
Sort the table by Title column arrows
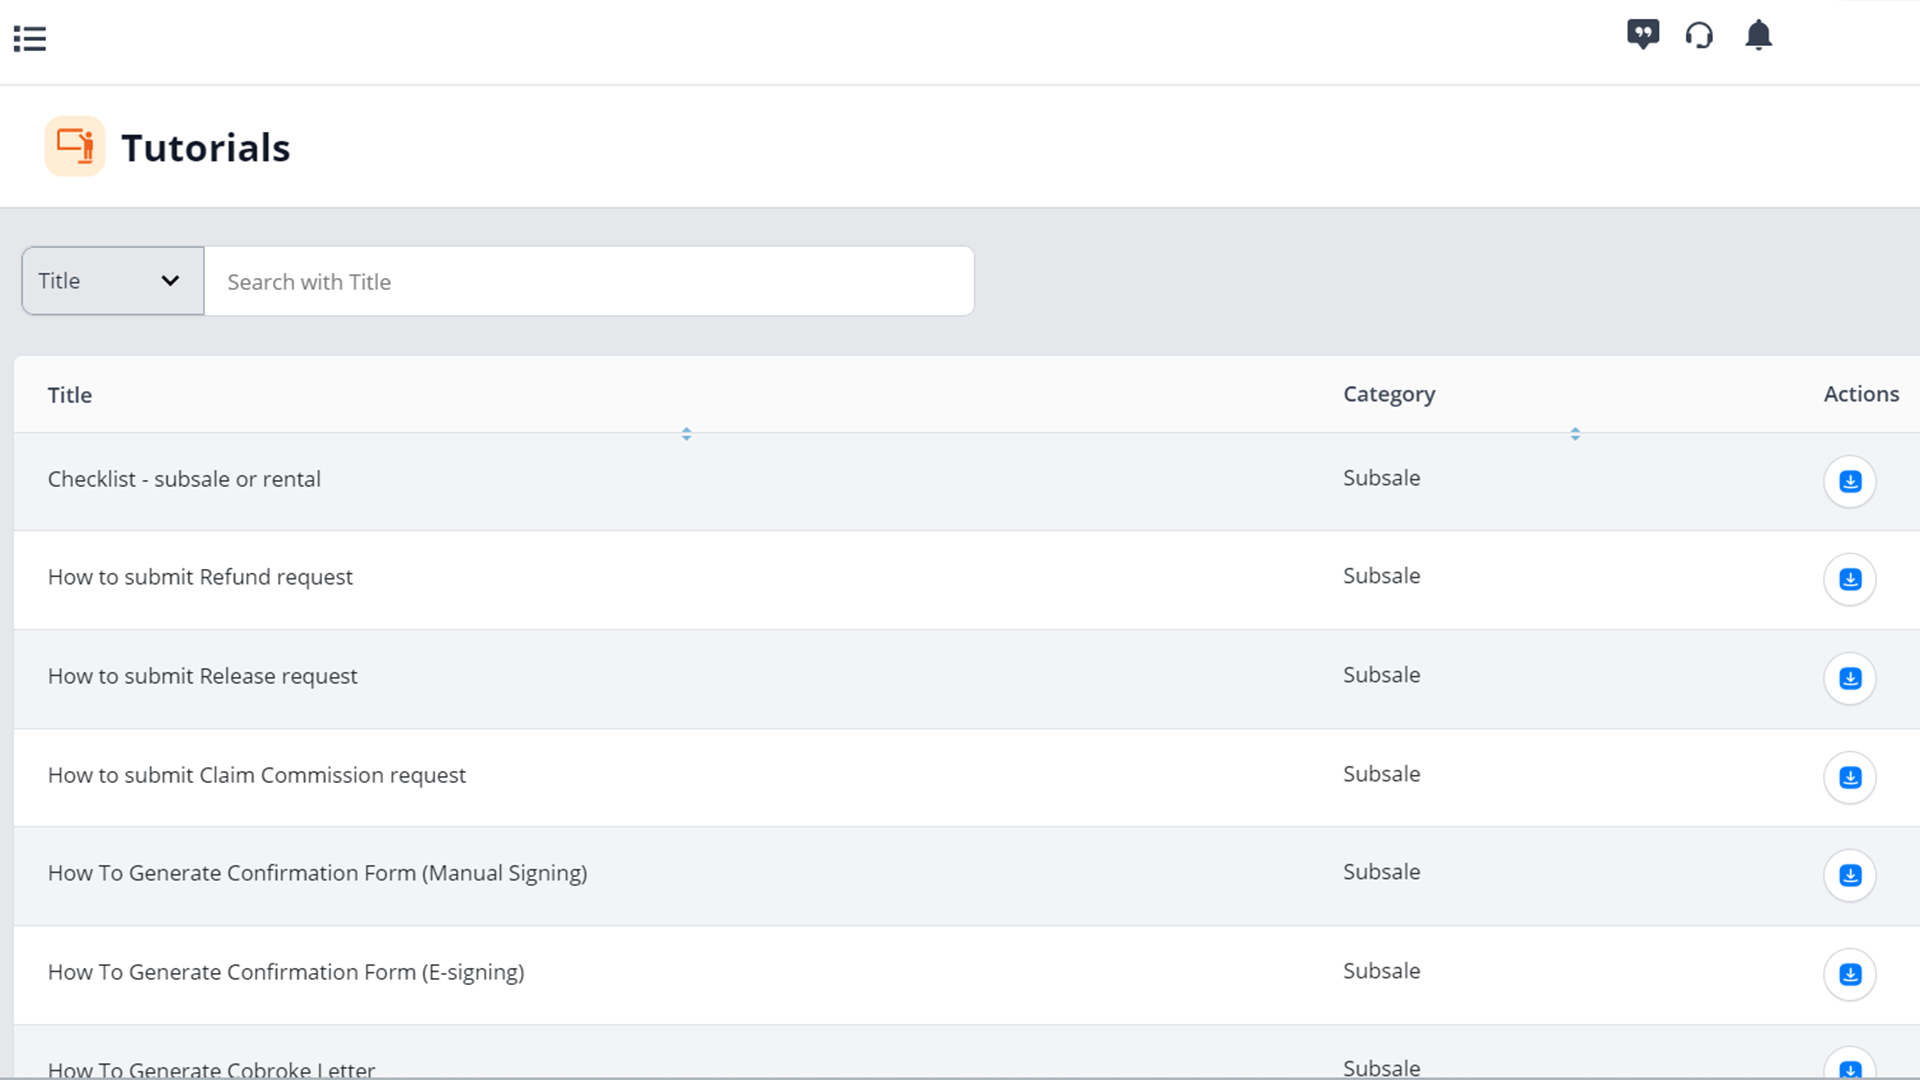point(686,434)
